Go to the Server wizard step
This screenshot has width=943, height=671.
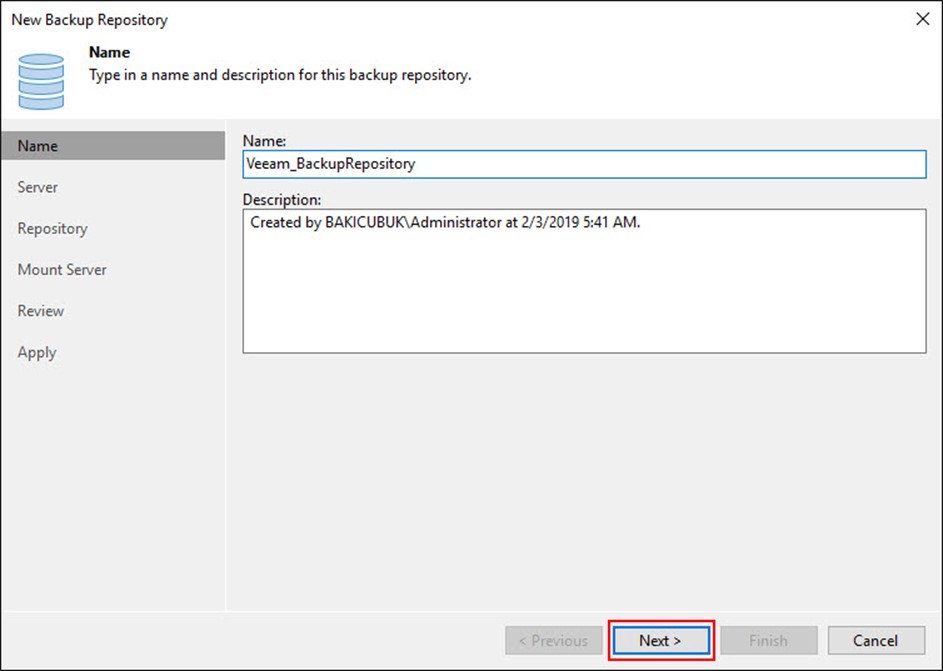pos(38,187)
